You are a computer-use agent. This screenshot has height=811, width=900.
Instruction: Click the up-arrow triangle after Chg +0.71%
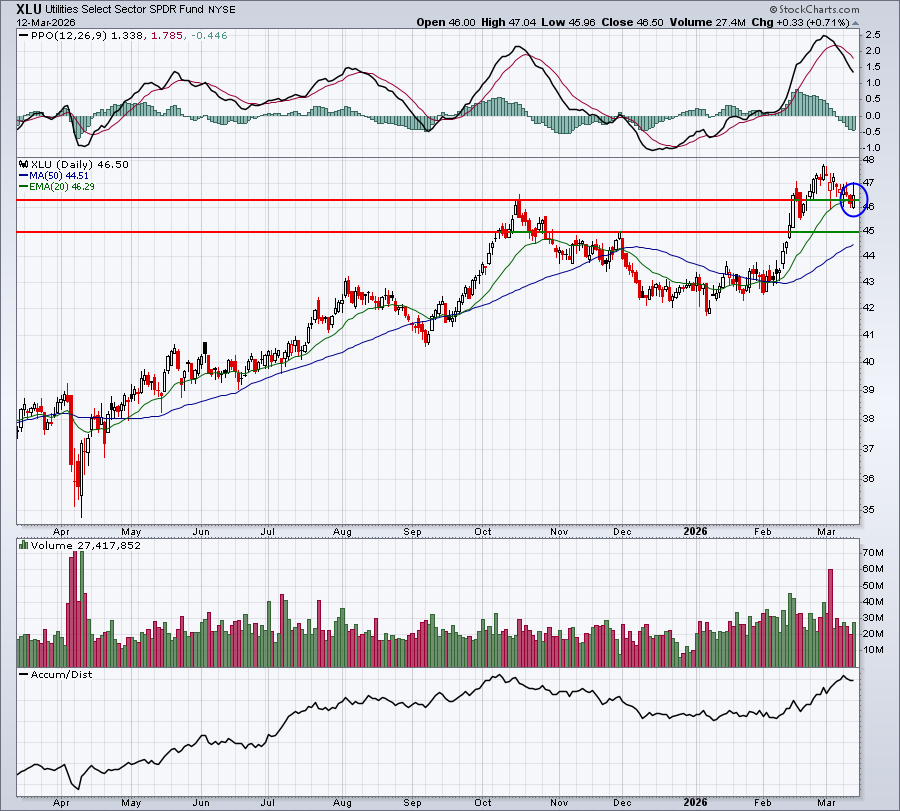(856, 23)
